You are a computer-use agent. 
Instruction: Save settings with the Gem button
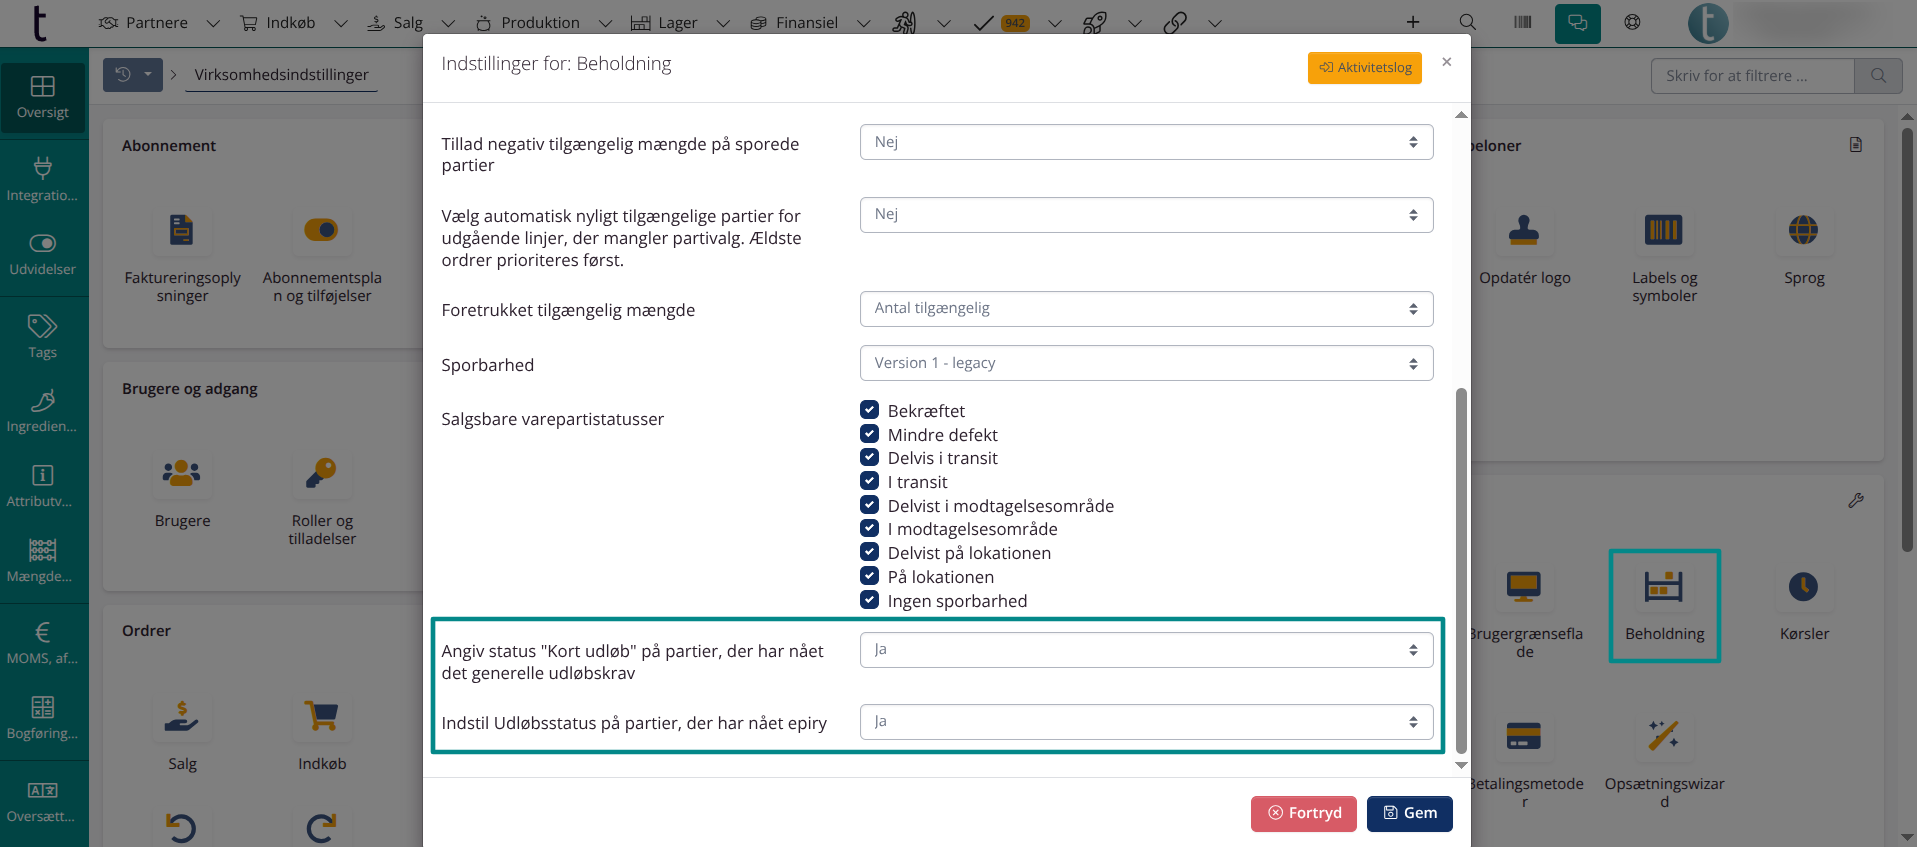[1409, 813]
